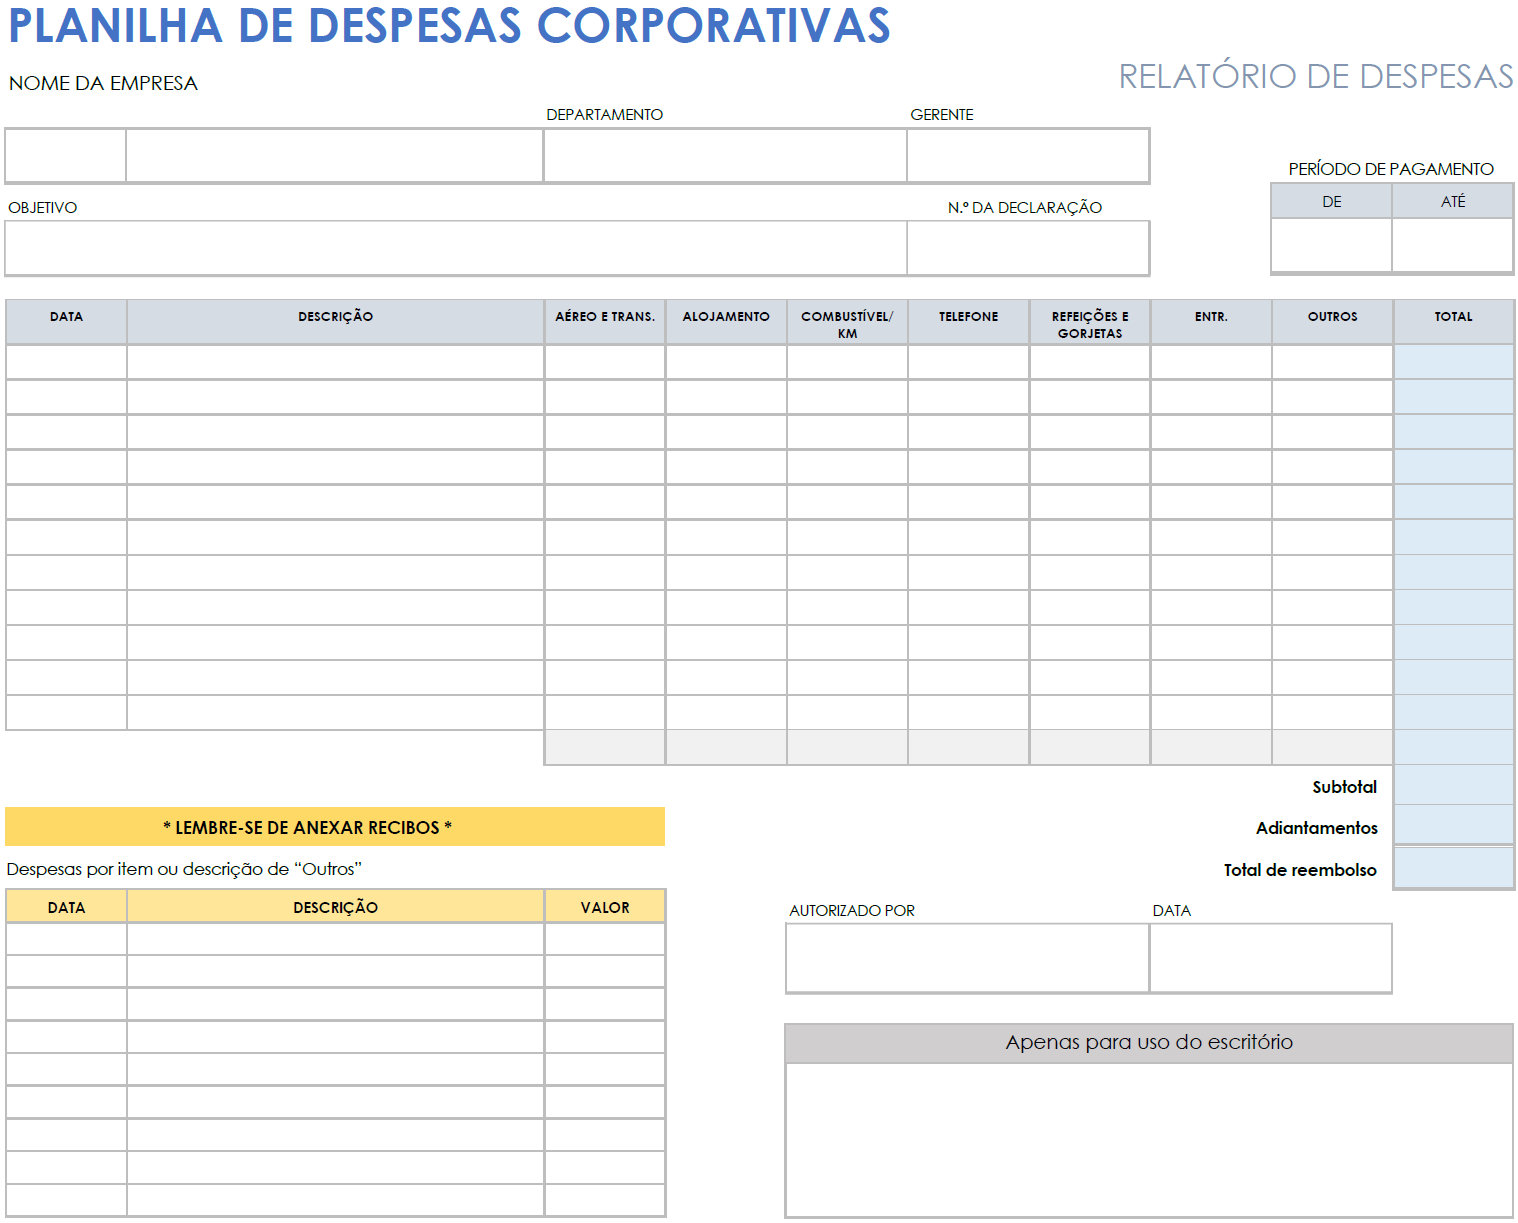Select the Total de reembolso cell
The height and width of the screenshot is (1223, 1518).
tap(1452, 869)
